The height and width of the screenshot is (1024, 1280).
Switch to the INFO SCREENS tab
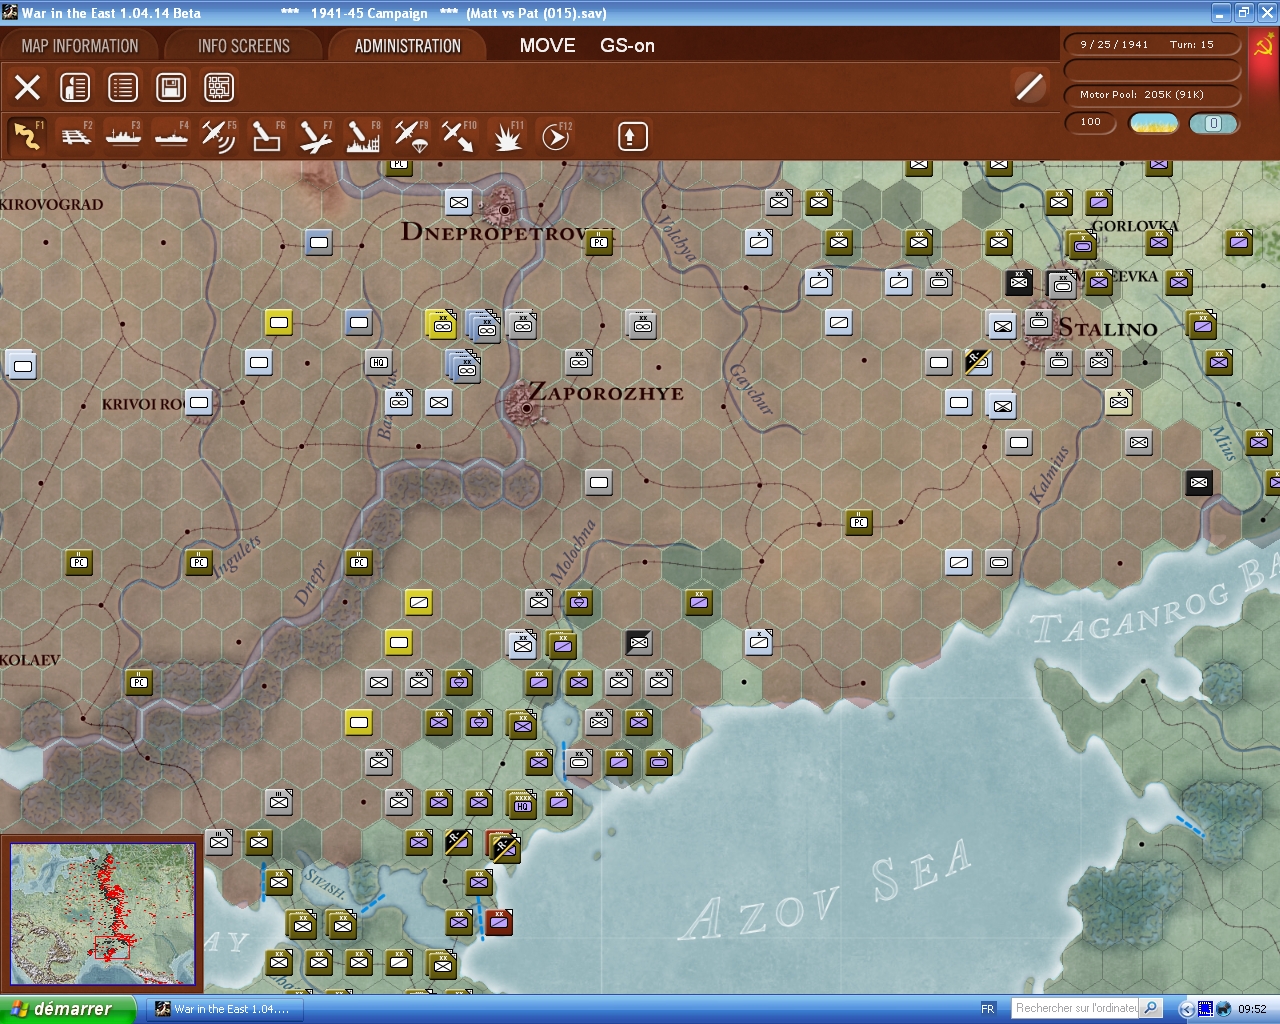[x=244, y=46]
